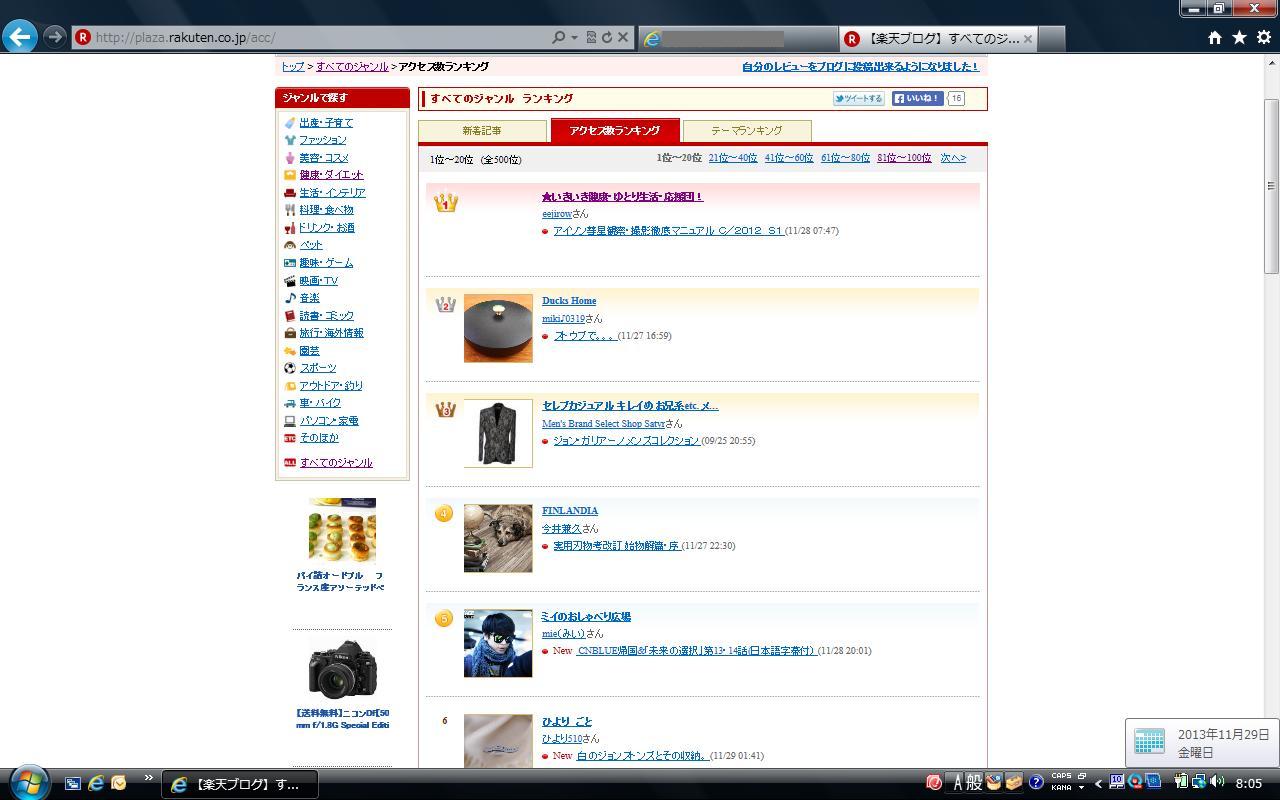Click the vertical scrollbar thumb
The image size is (1280, 800).
[x=1271, y=185]
